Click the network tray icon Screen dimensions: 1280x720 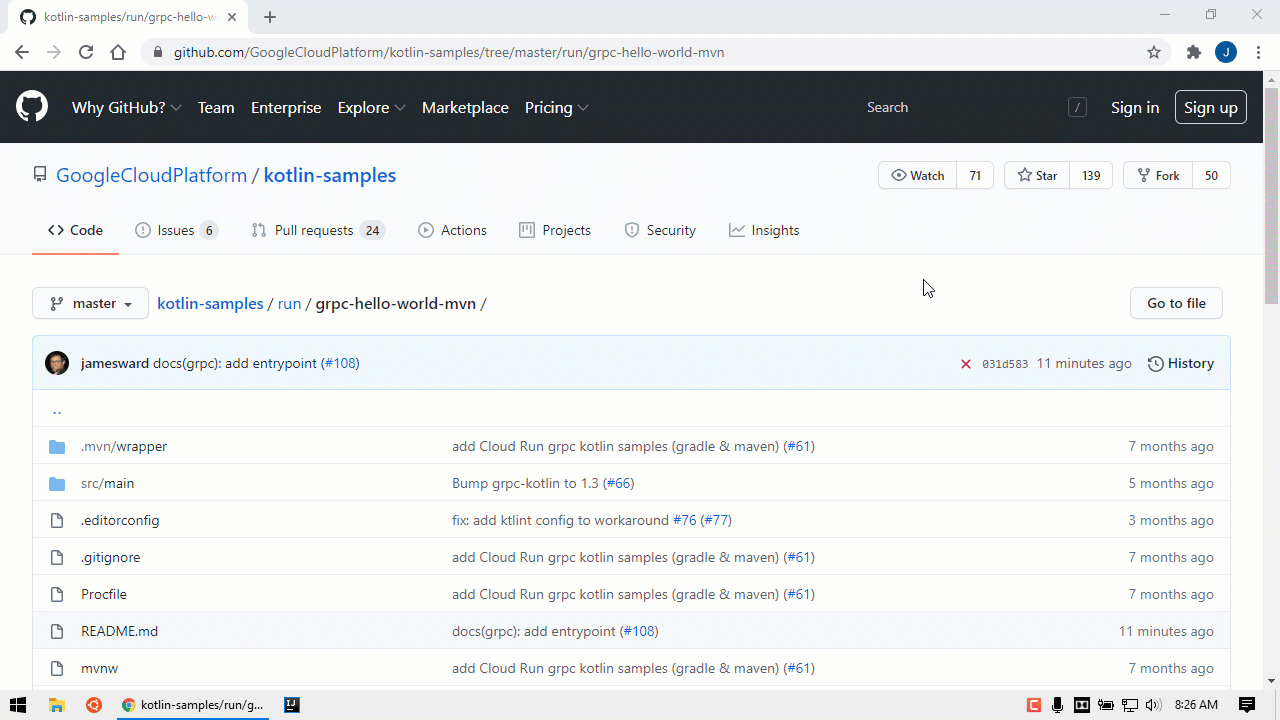point(1129,705)
